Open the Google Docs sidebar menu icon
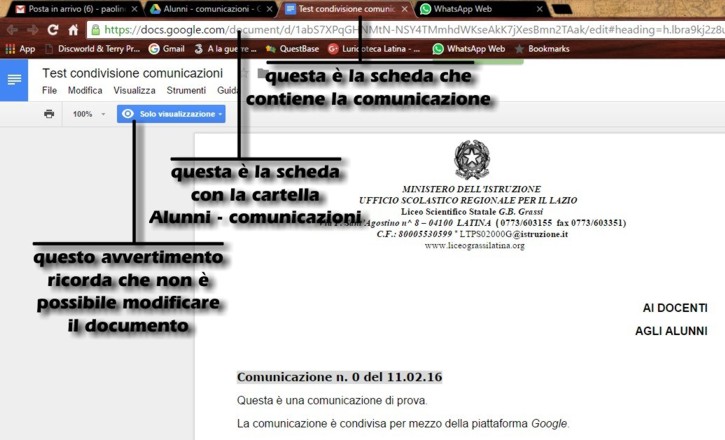Image resolution: width=725 pixels, height=440 pixels. 14,80
